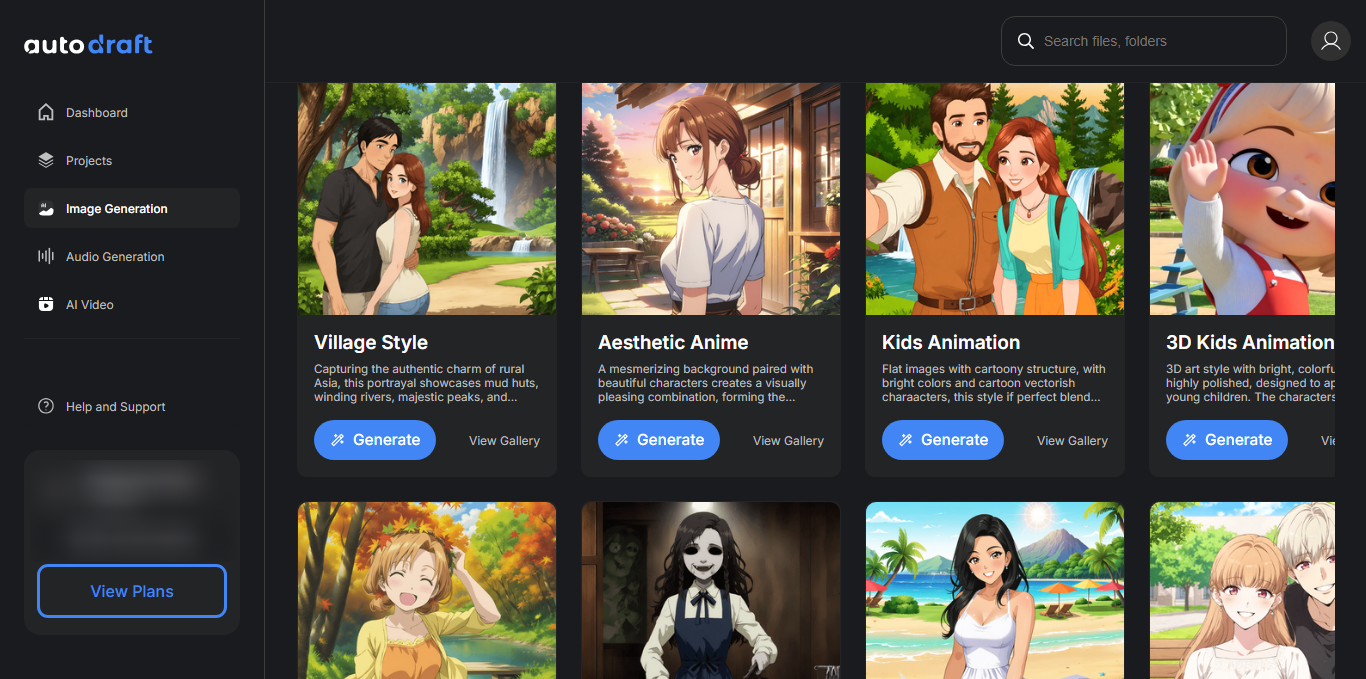1366x679 pixels.
Task: Generate a 3D Kids Animation image
Action: coord(1227,440)
